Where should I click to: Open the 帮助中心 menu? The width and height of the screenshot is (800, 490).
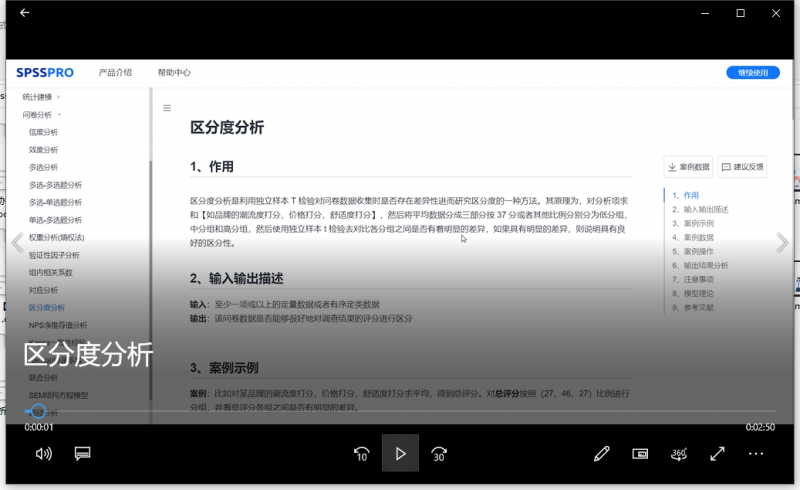[x=174, y=72]
